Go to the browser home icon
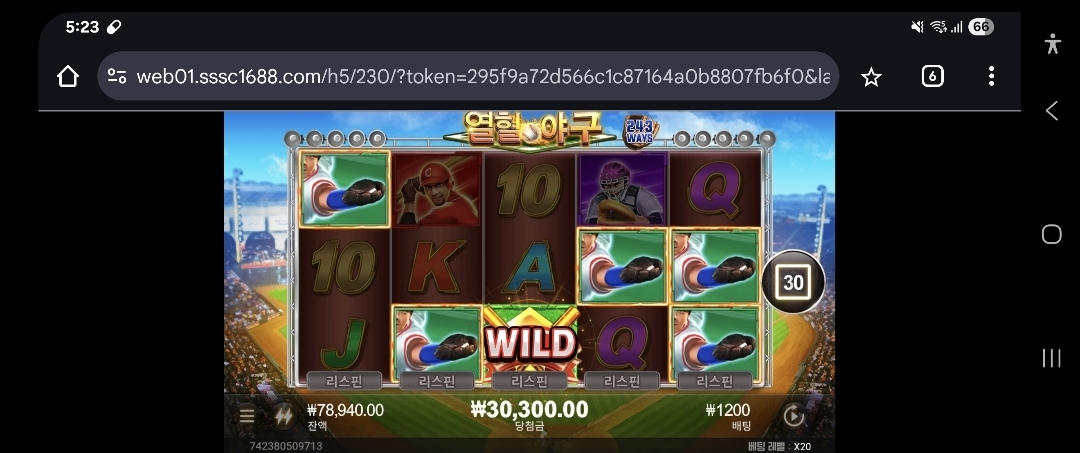The image size is (1080, 453). coord(68,76)
